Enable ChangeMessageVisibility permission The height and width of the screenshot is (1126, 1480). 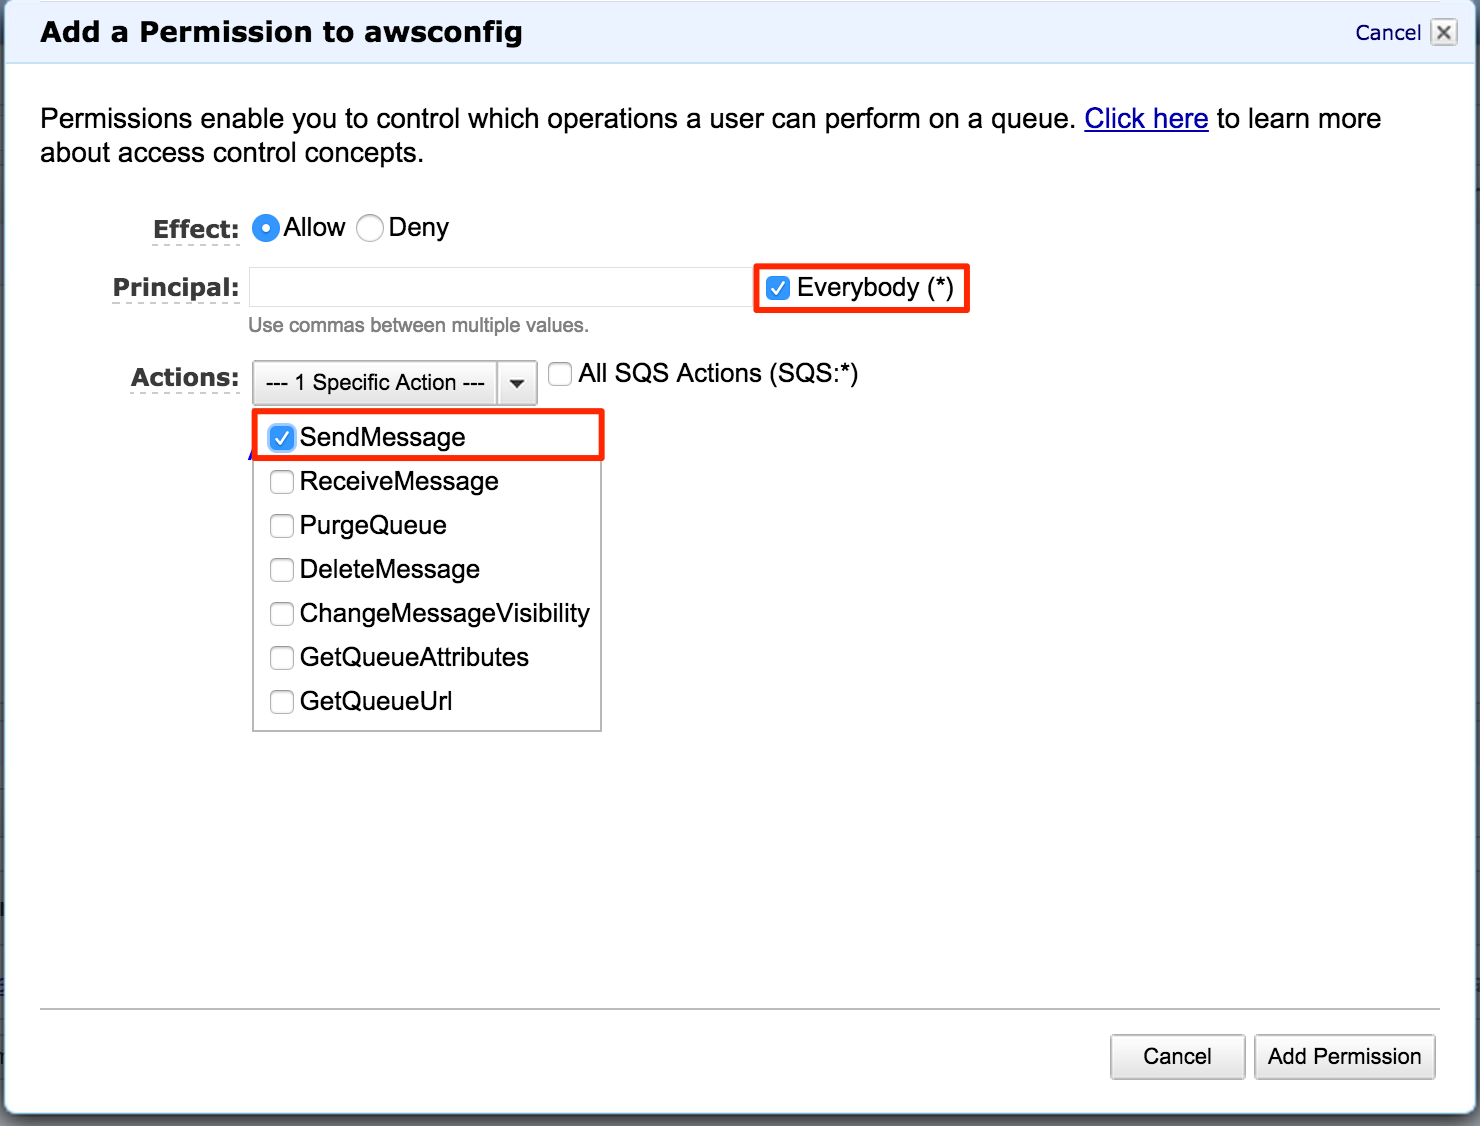click(x=282, y=614)
